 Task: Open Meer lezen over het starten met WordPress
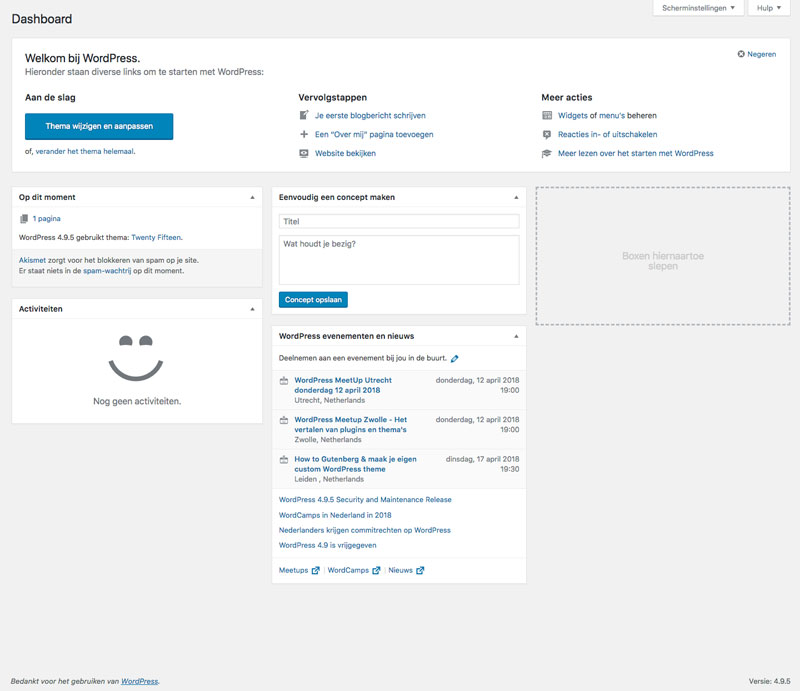[635, 153]
